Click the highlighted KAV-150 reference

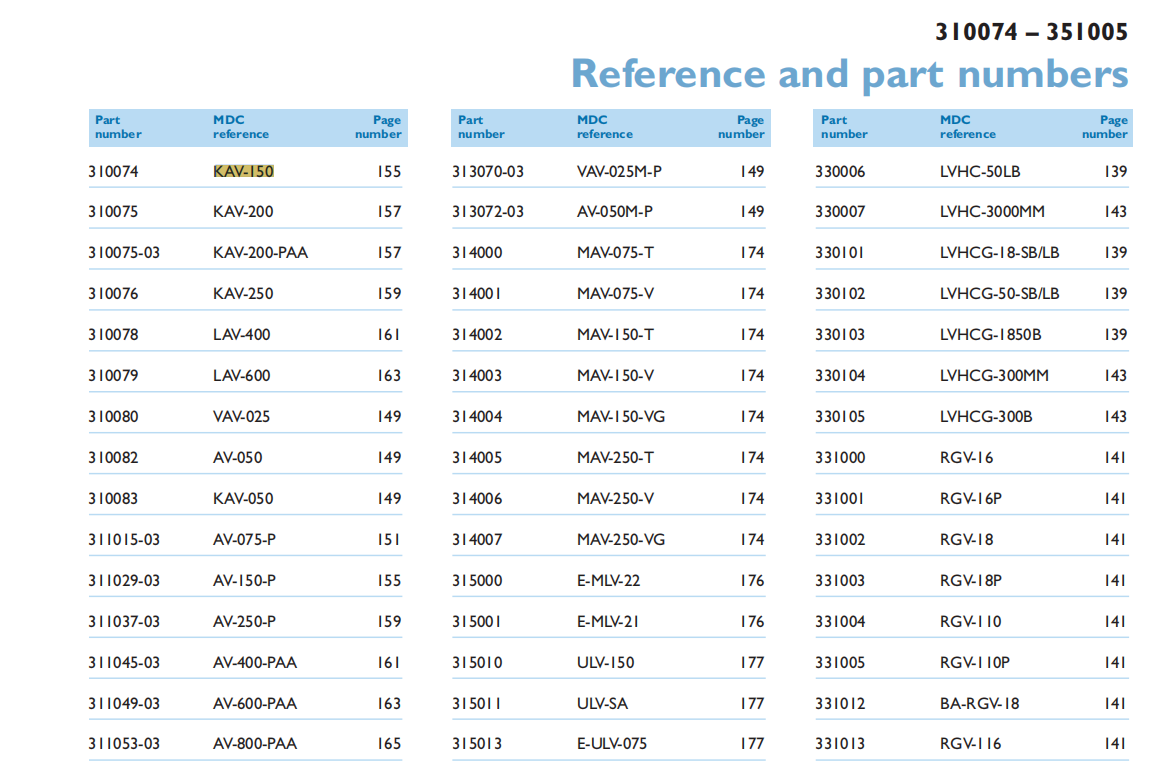[243, 171]
